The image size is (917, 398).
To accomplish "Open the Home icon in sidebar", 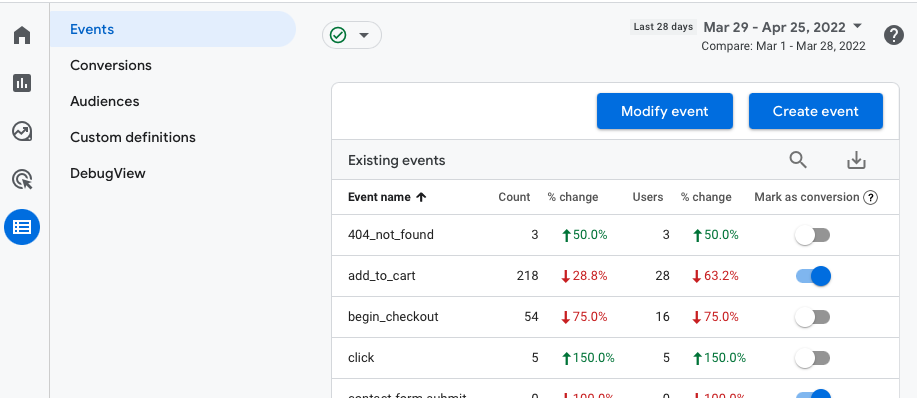I will [x=22, y=36].
